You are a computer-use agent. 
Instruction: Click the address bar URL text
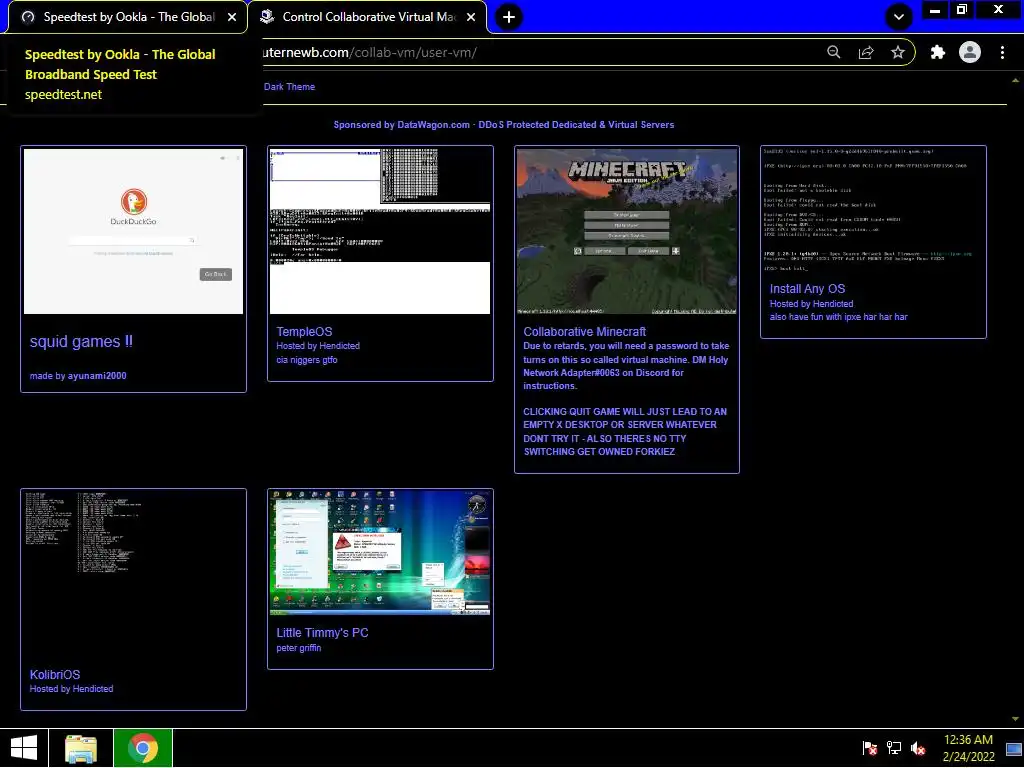pyautogui.click(x=370, y=52)
